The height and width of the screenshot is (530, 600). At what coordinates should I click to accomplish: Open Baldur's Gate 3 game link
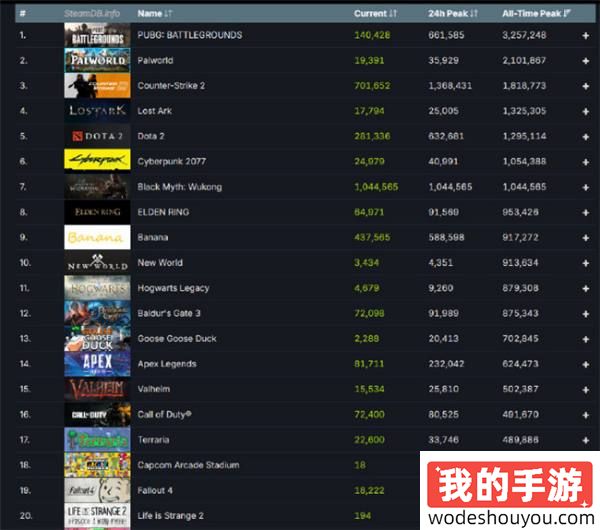coord(169,313)
